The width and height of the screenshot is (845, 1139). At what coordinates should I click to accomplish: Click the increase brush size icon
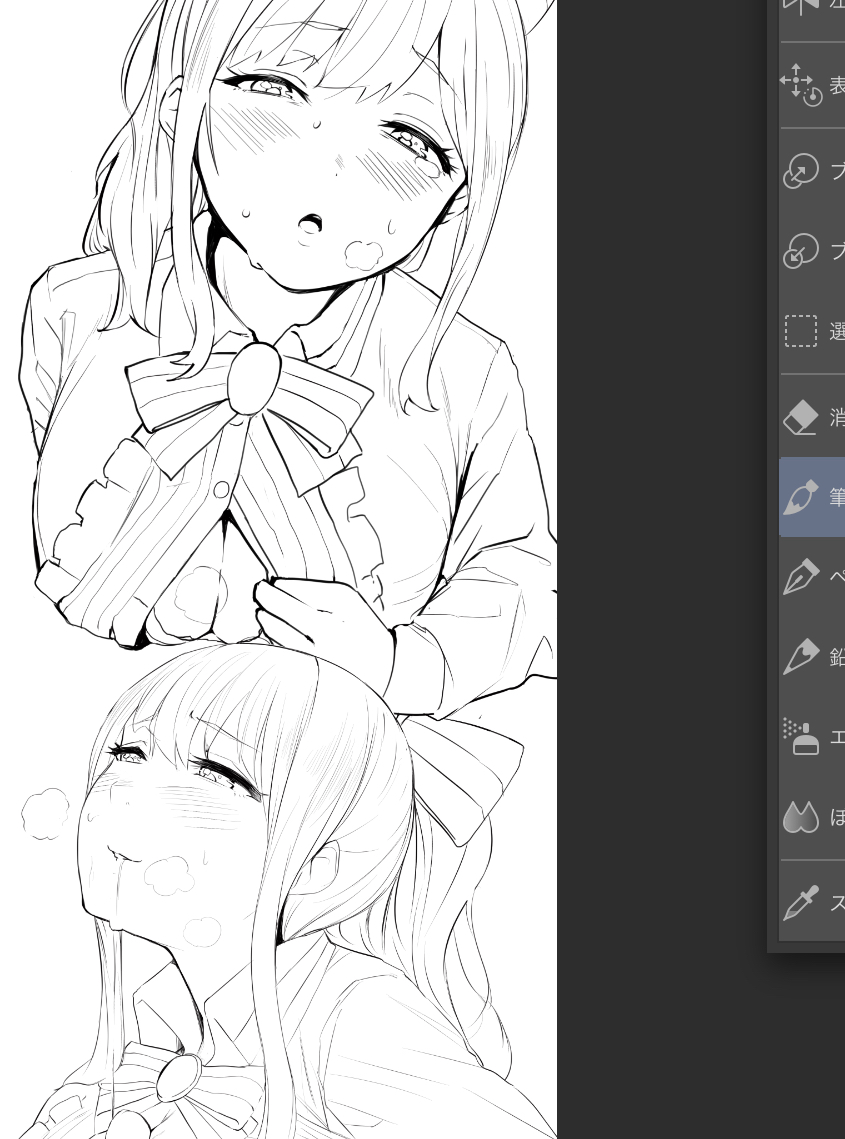[801, 171]
